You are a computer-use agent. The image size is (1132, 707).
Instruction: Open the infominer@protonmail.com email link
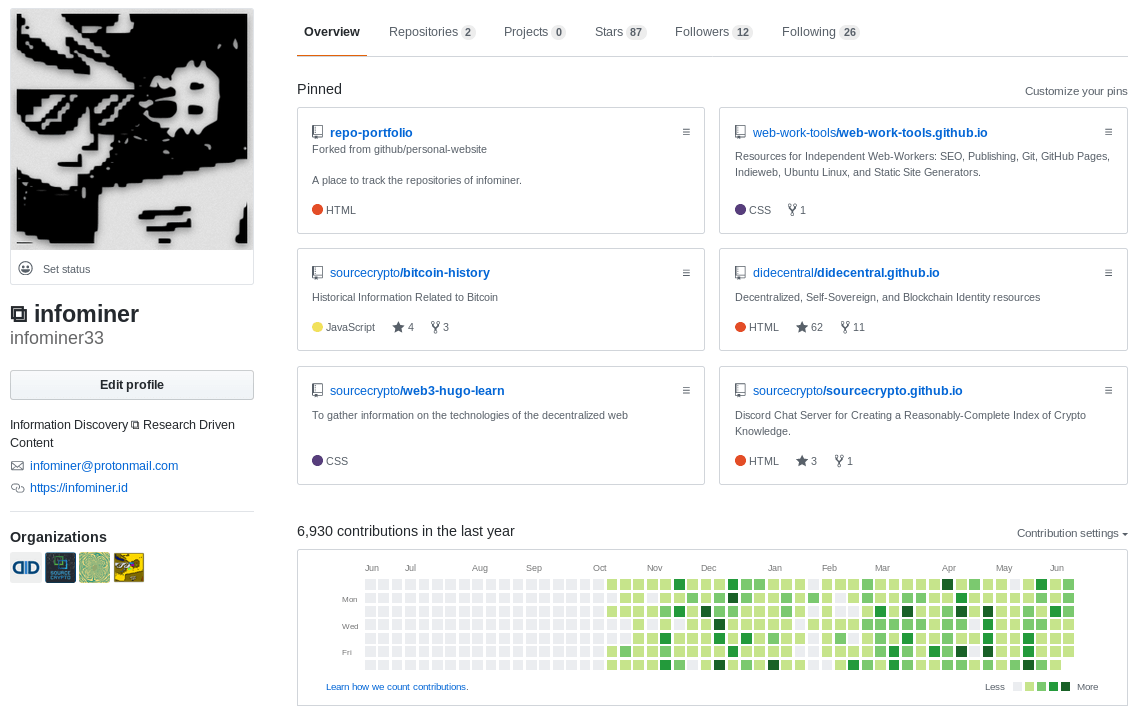tap(104, 466)
